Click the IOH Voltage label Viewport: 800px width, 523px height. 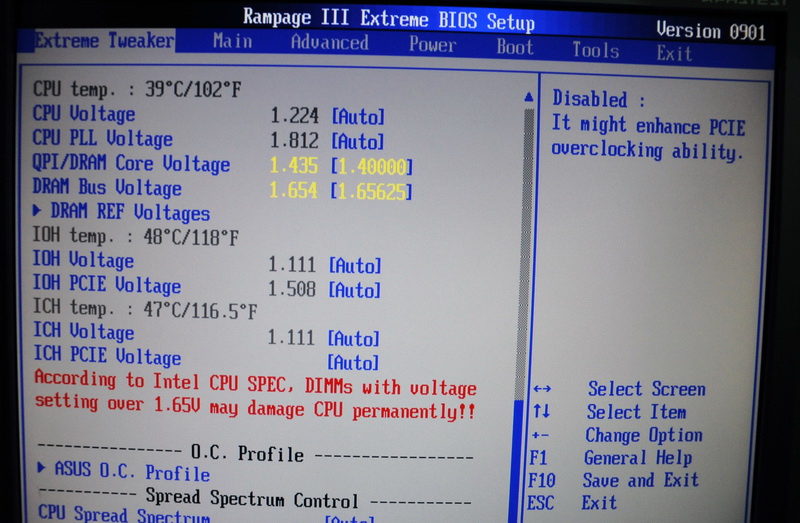(83, 260)
